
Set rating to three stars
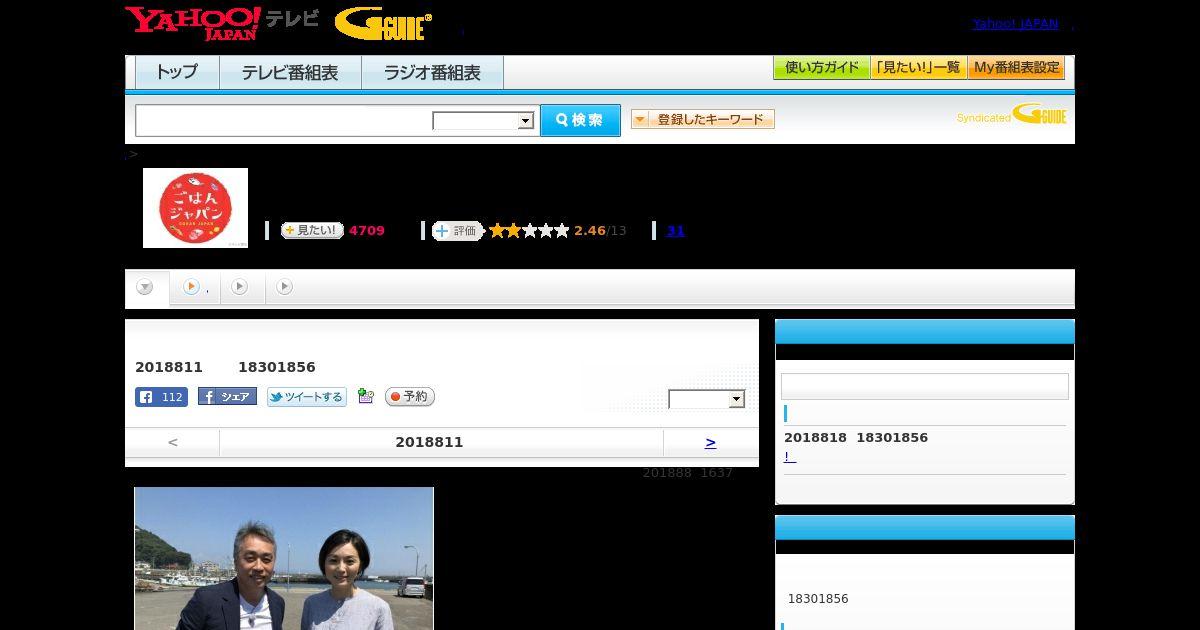pyautogui.click(x=529, y=231)
